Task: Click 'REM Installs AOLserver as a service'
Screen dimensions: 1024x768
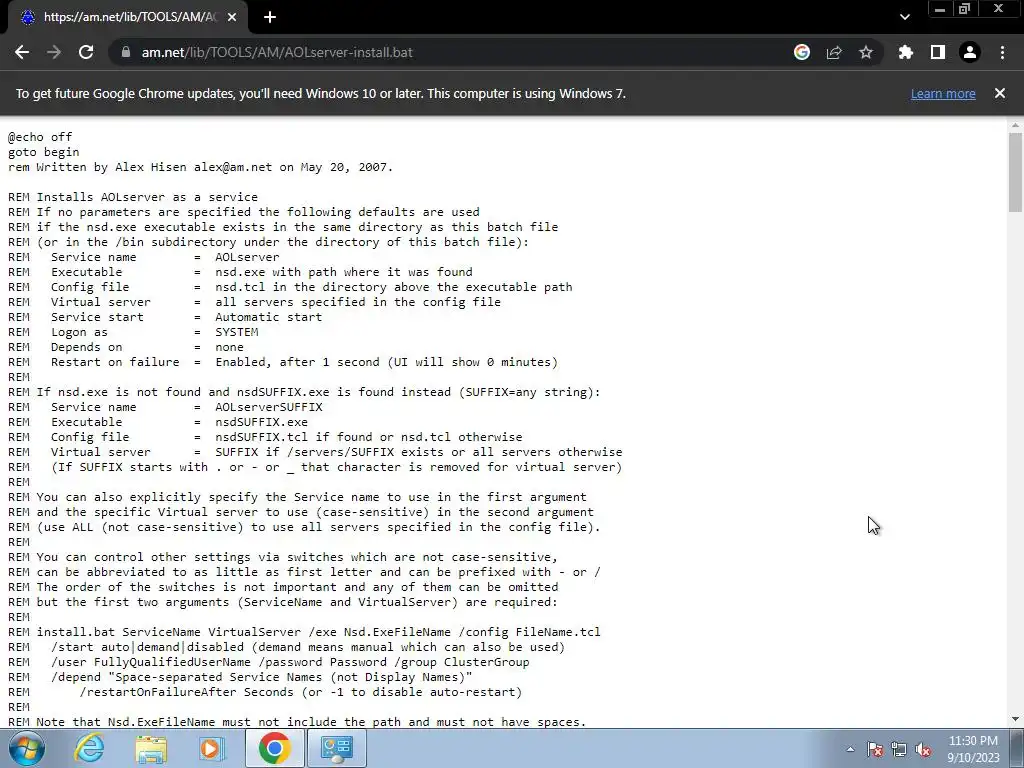Action: (133, 197)
